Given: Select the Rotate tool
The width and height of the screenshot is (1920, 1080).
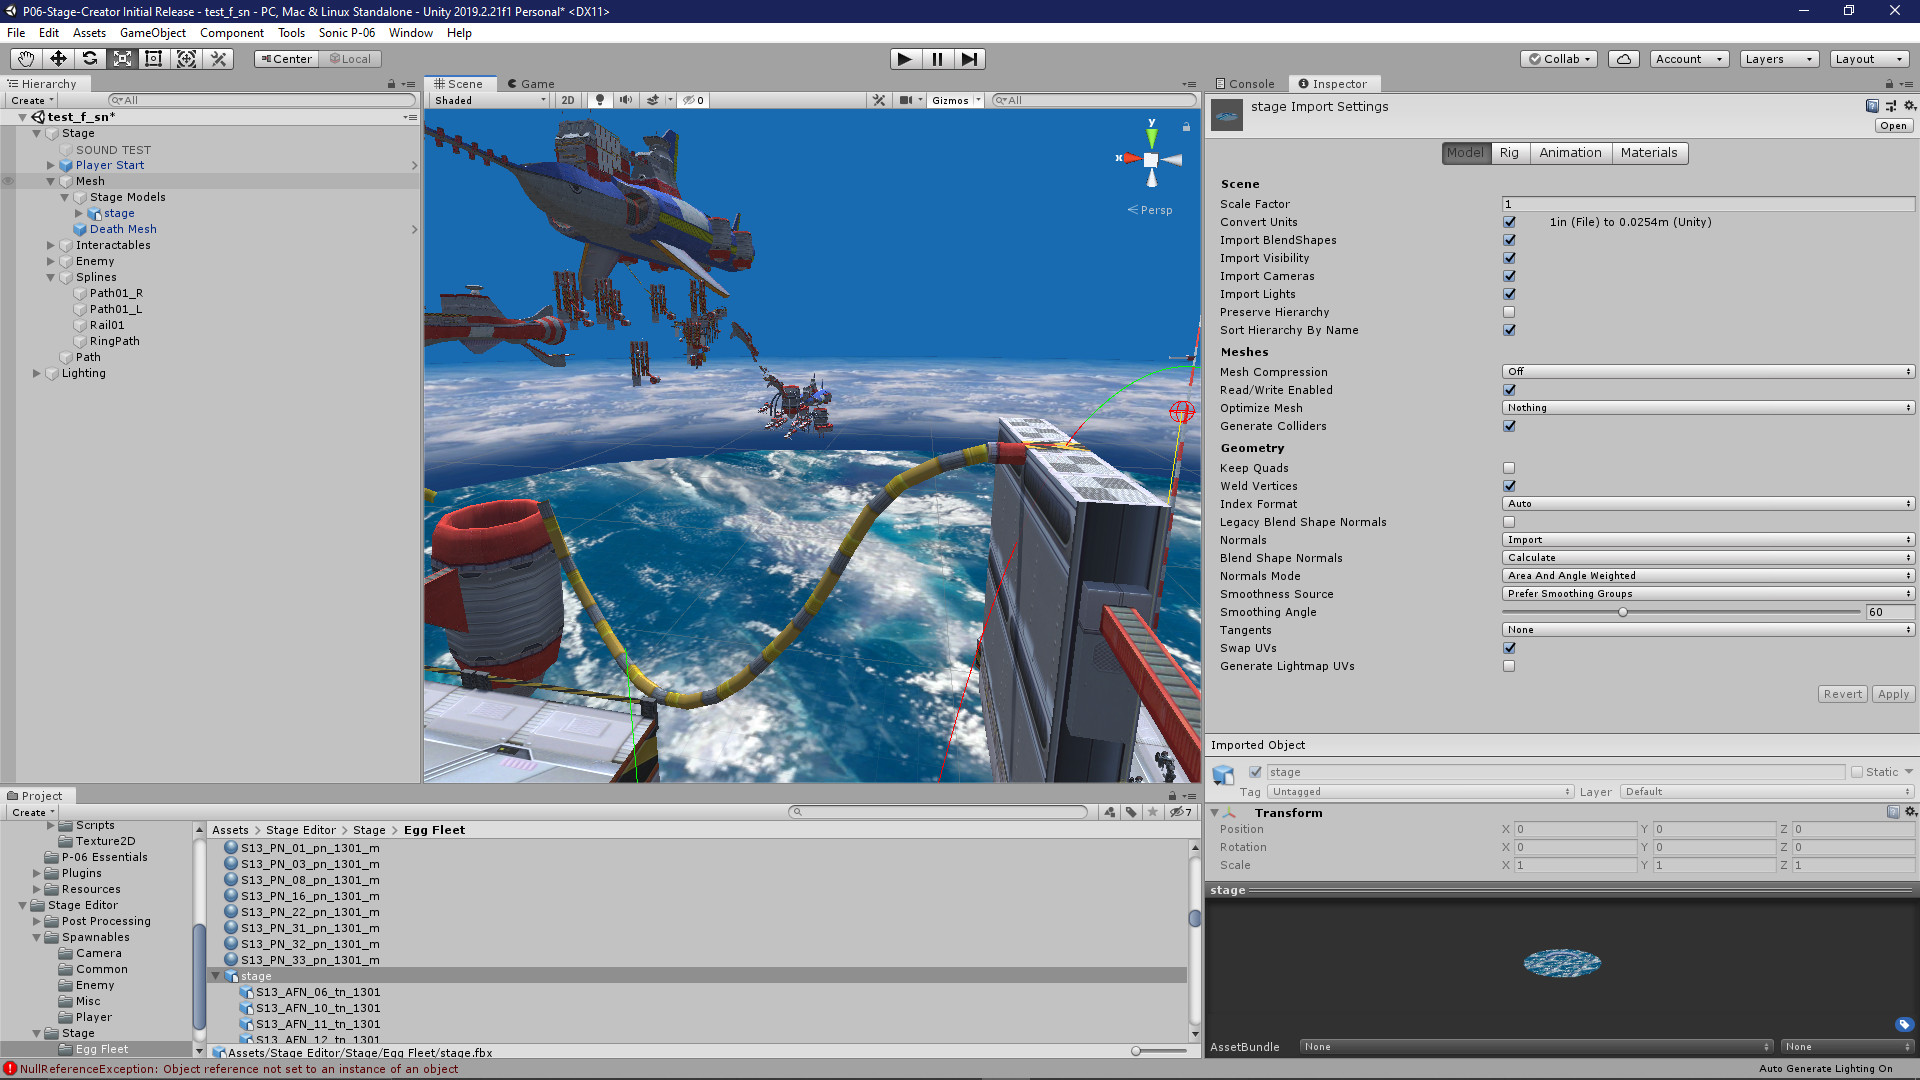Looking at the screenshot, I should point(90,59).
